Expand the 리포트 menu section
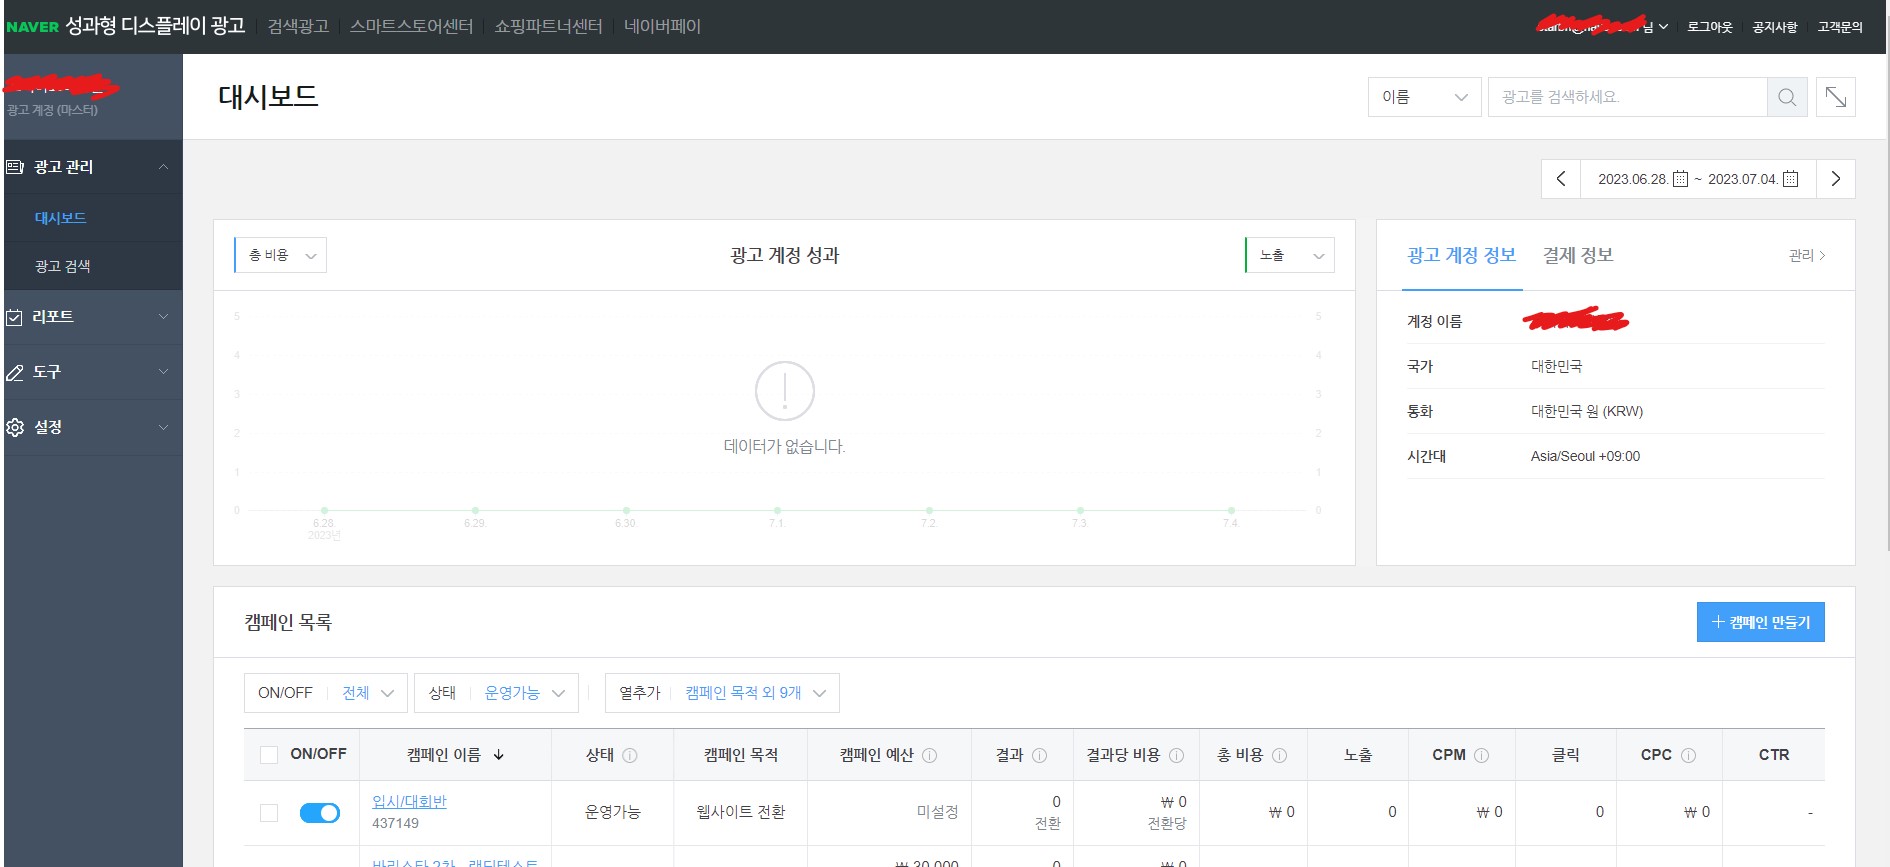The height and width of the screenshot is (867, 1890). click(163, 317)
